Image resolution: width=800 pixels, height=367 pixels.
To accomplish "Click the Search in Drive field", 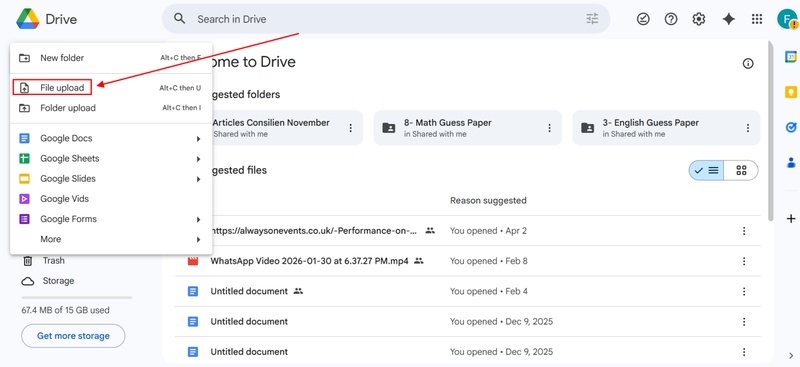I will 385,19.
